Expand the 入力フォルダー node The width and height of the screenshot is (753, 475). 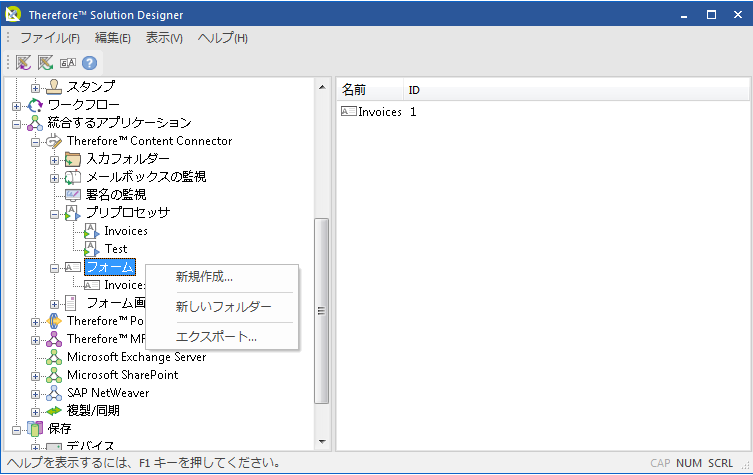(x=54, y=160)
